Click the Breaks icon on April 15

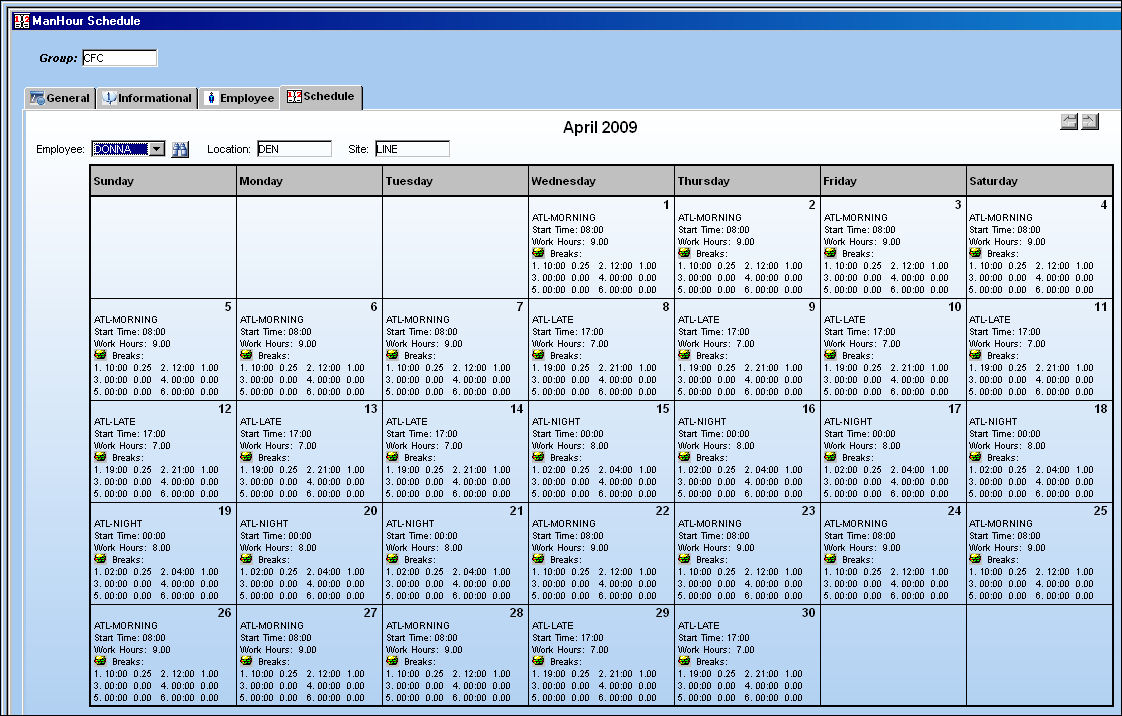point(538,457)
